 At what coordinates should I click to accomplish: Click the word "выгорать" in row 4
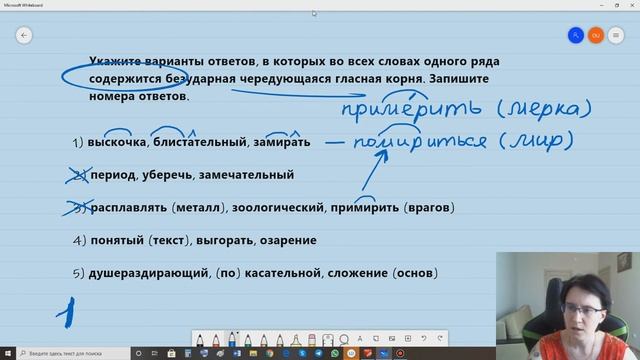pos(224,240)
